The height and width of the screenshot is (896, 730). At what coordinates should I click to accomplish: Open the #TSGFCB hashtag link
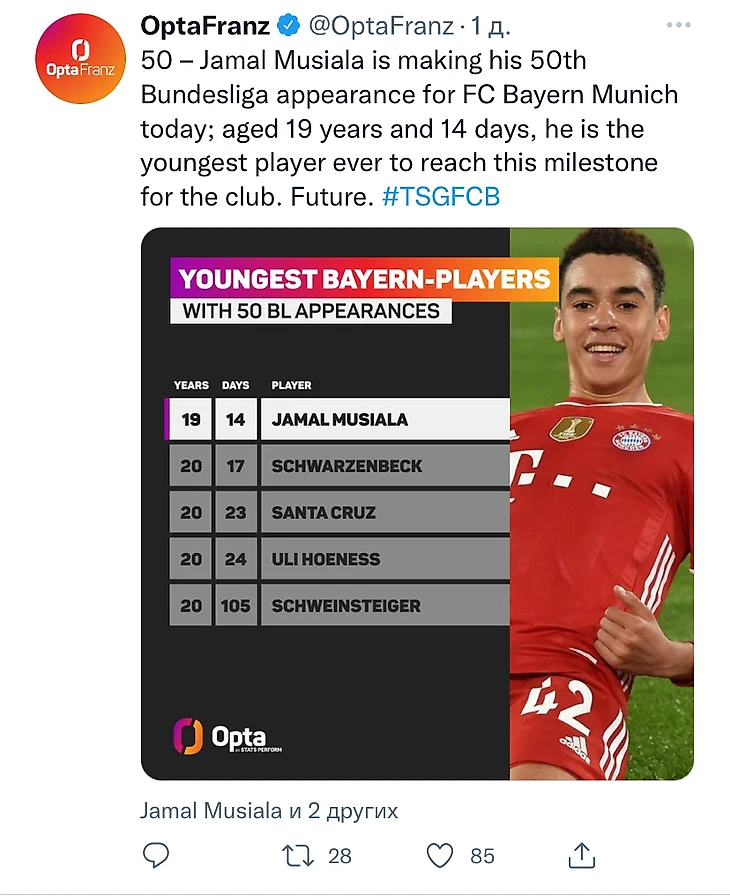click(x=441, y=197)
